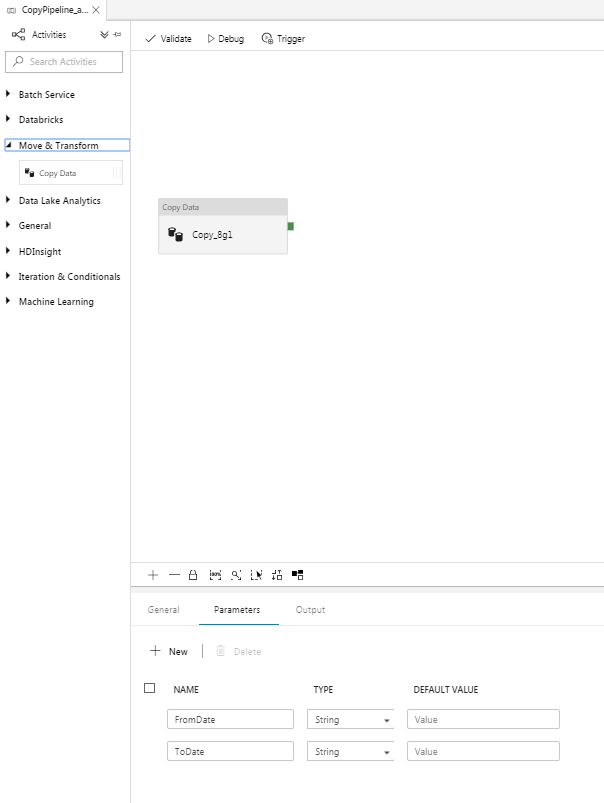Select the Copy Data activity in sidebar
604x803 pixels.
71,173
